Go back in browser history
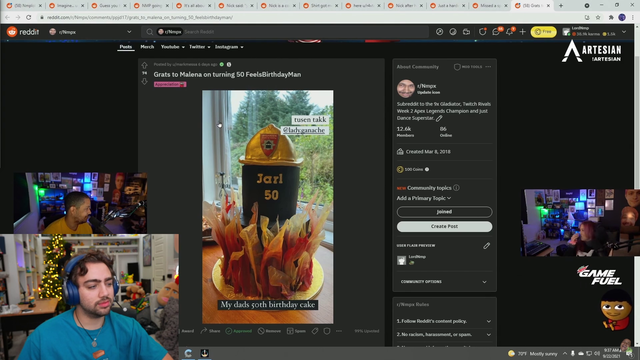The image size is (640, 360). pos(7,18)
